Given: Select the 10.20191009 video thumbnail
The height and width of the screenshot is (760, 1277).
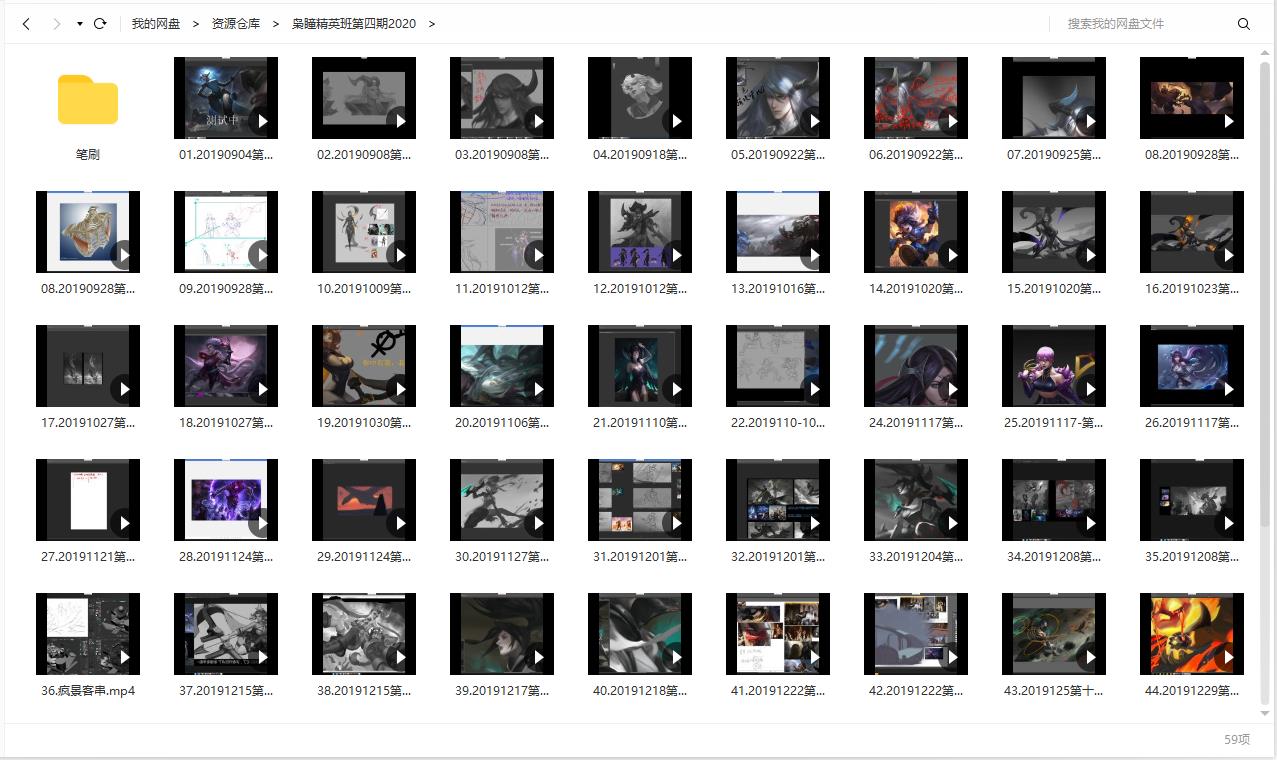Looking at the screenshot, I should 364,231.
